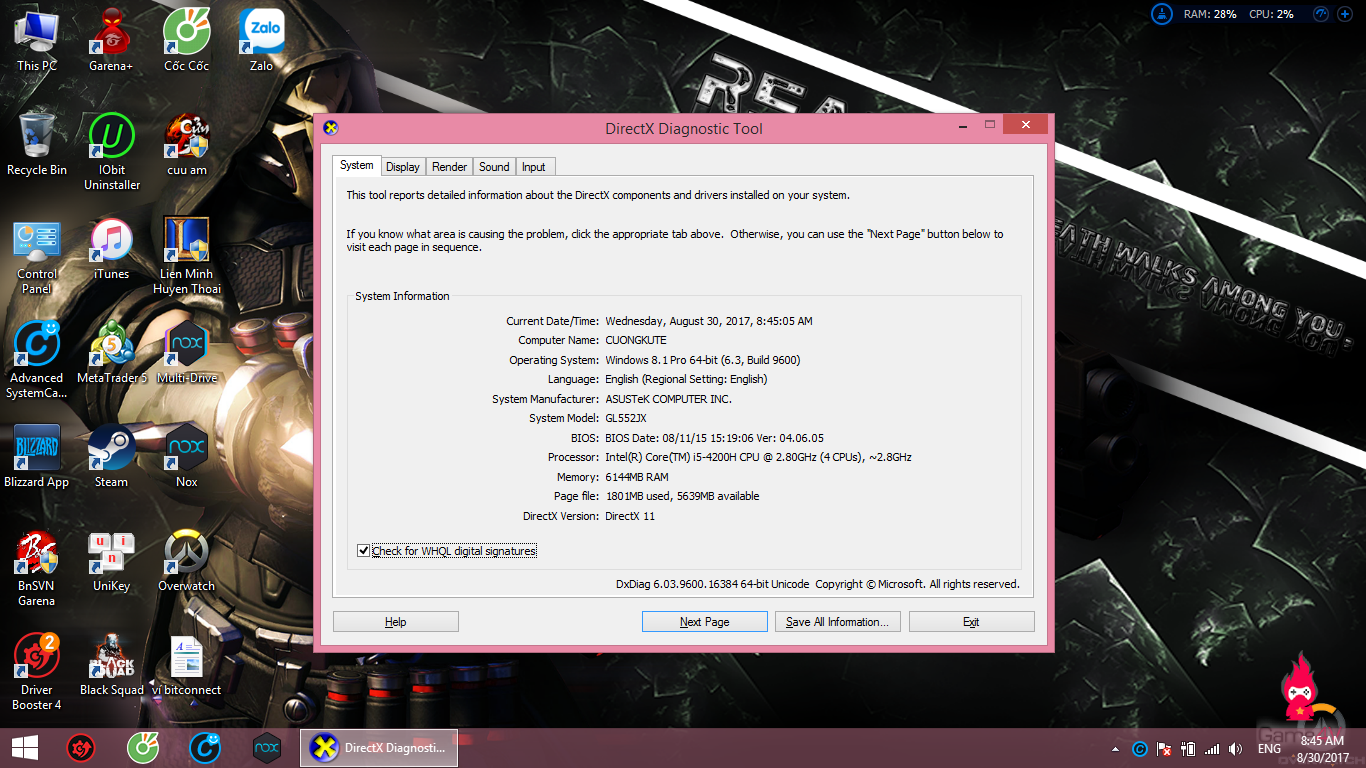Click Save All Information button
This screenshot has width=1366, height=768.
(x=837, y=622)
